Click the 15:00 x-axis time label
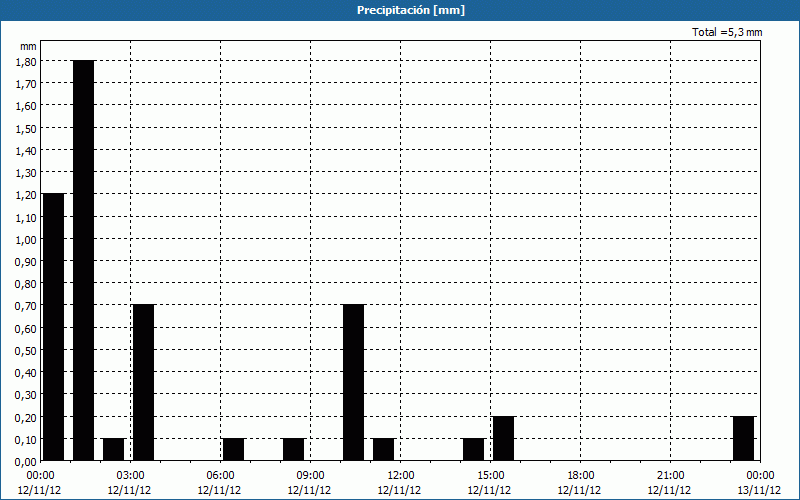Image resolution: width=800 pixels, height=500 pixels. point(491,476)
